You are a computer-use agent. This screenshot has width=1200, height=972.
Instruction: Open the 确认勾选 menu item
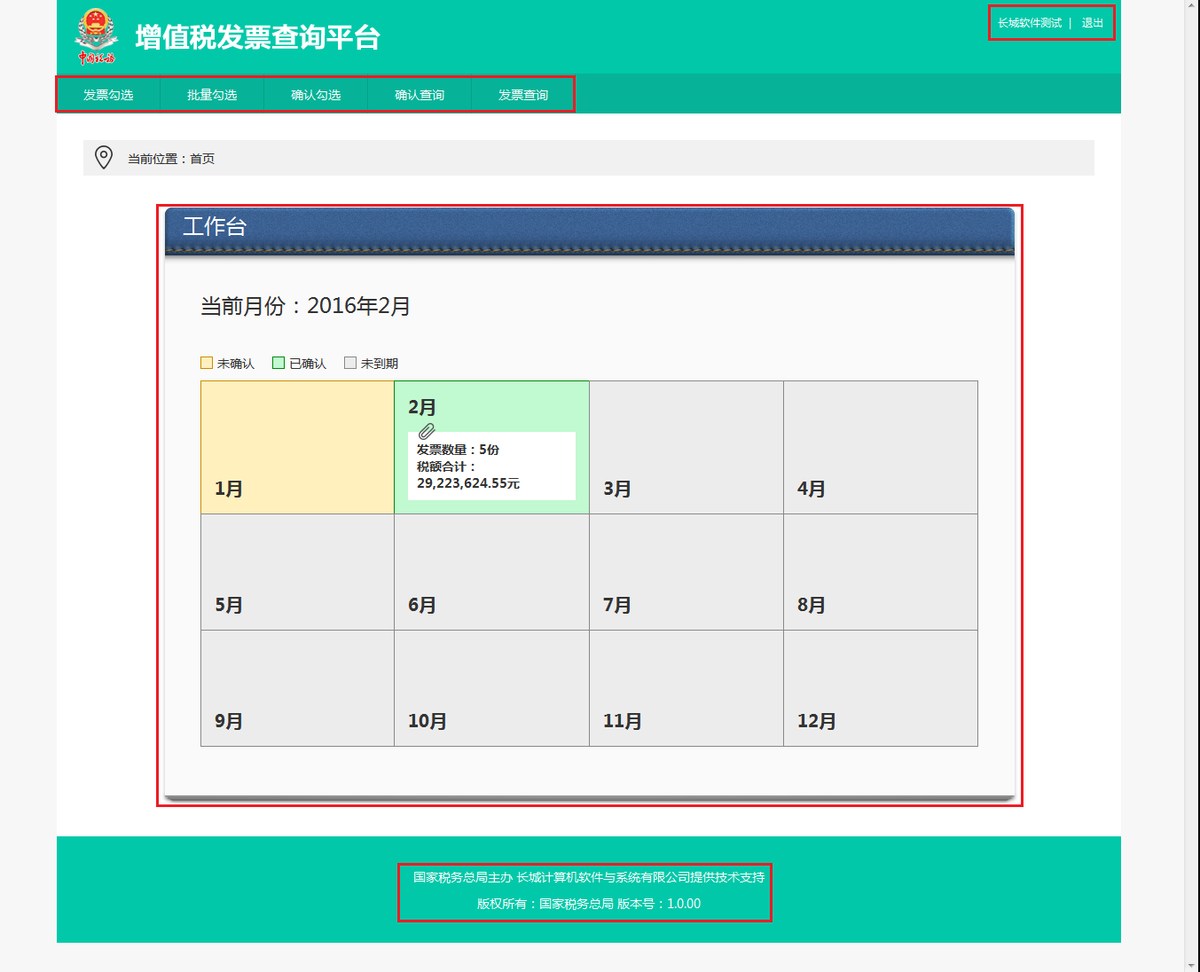(315, 94)
